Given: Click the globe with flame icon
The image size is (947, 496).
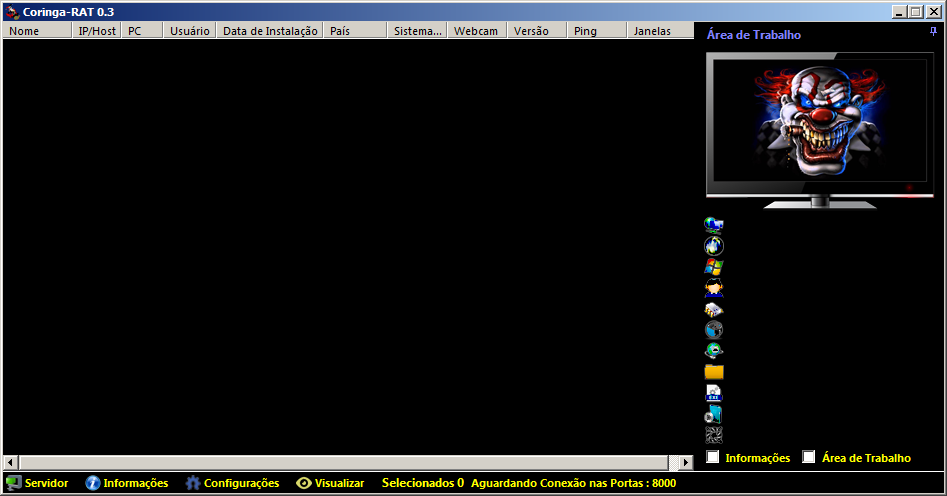Looking at the screenshot, I should pos(714,245).
